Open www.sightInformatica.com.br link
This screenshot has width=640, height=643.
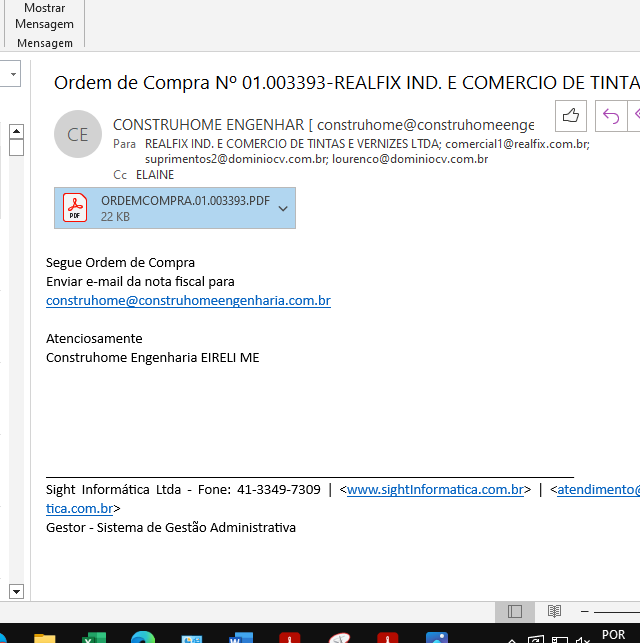tap(435, 489)
